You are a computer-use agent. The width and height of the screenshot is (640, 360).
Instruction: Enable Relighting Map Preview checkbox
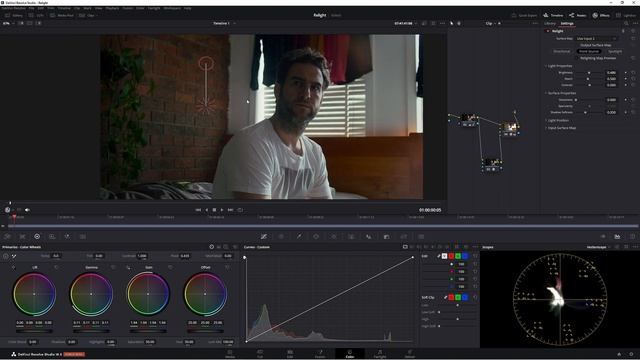tap(578, 58)
